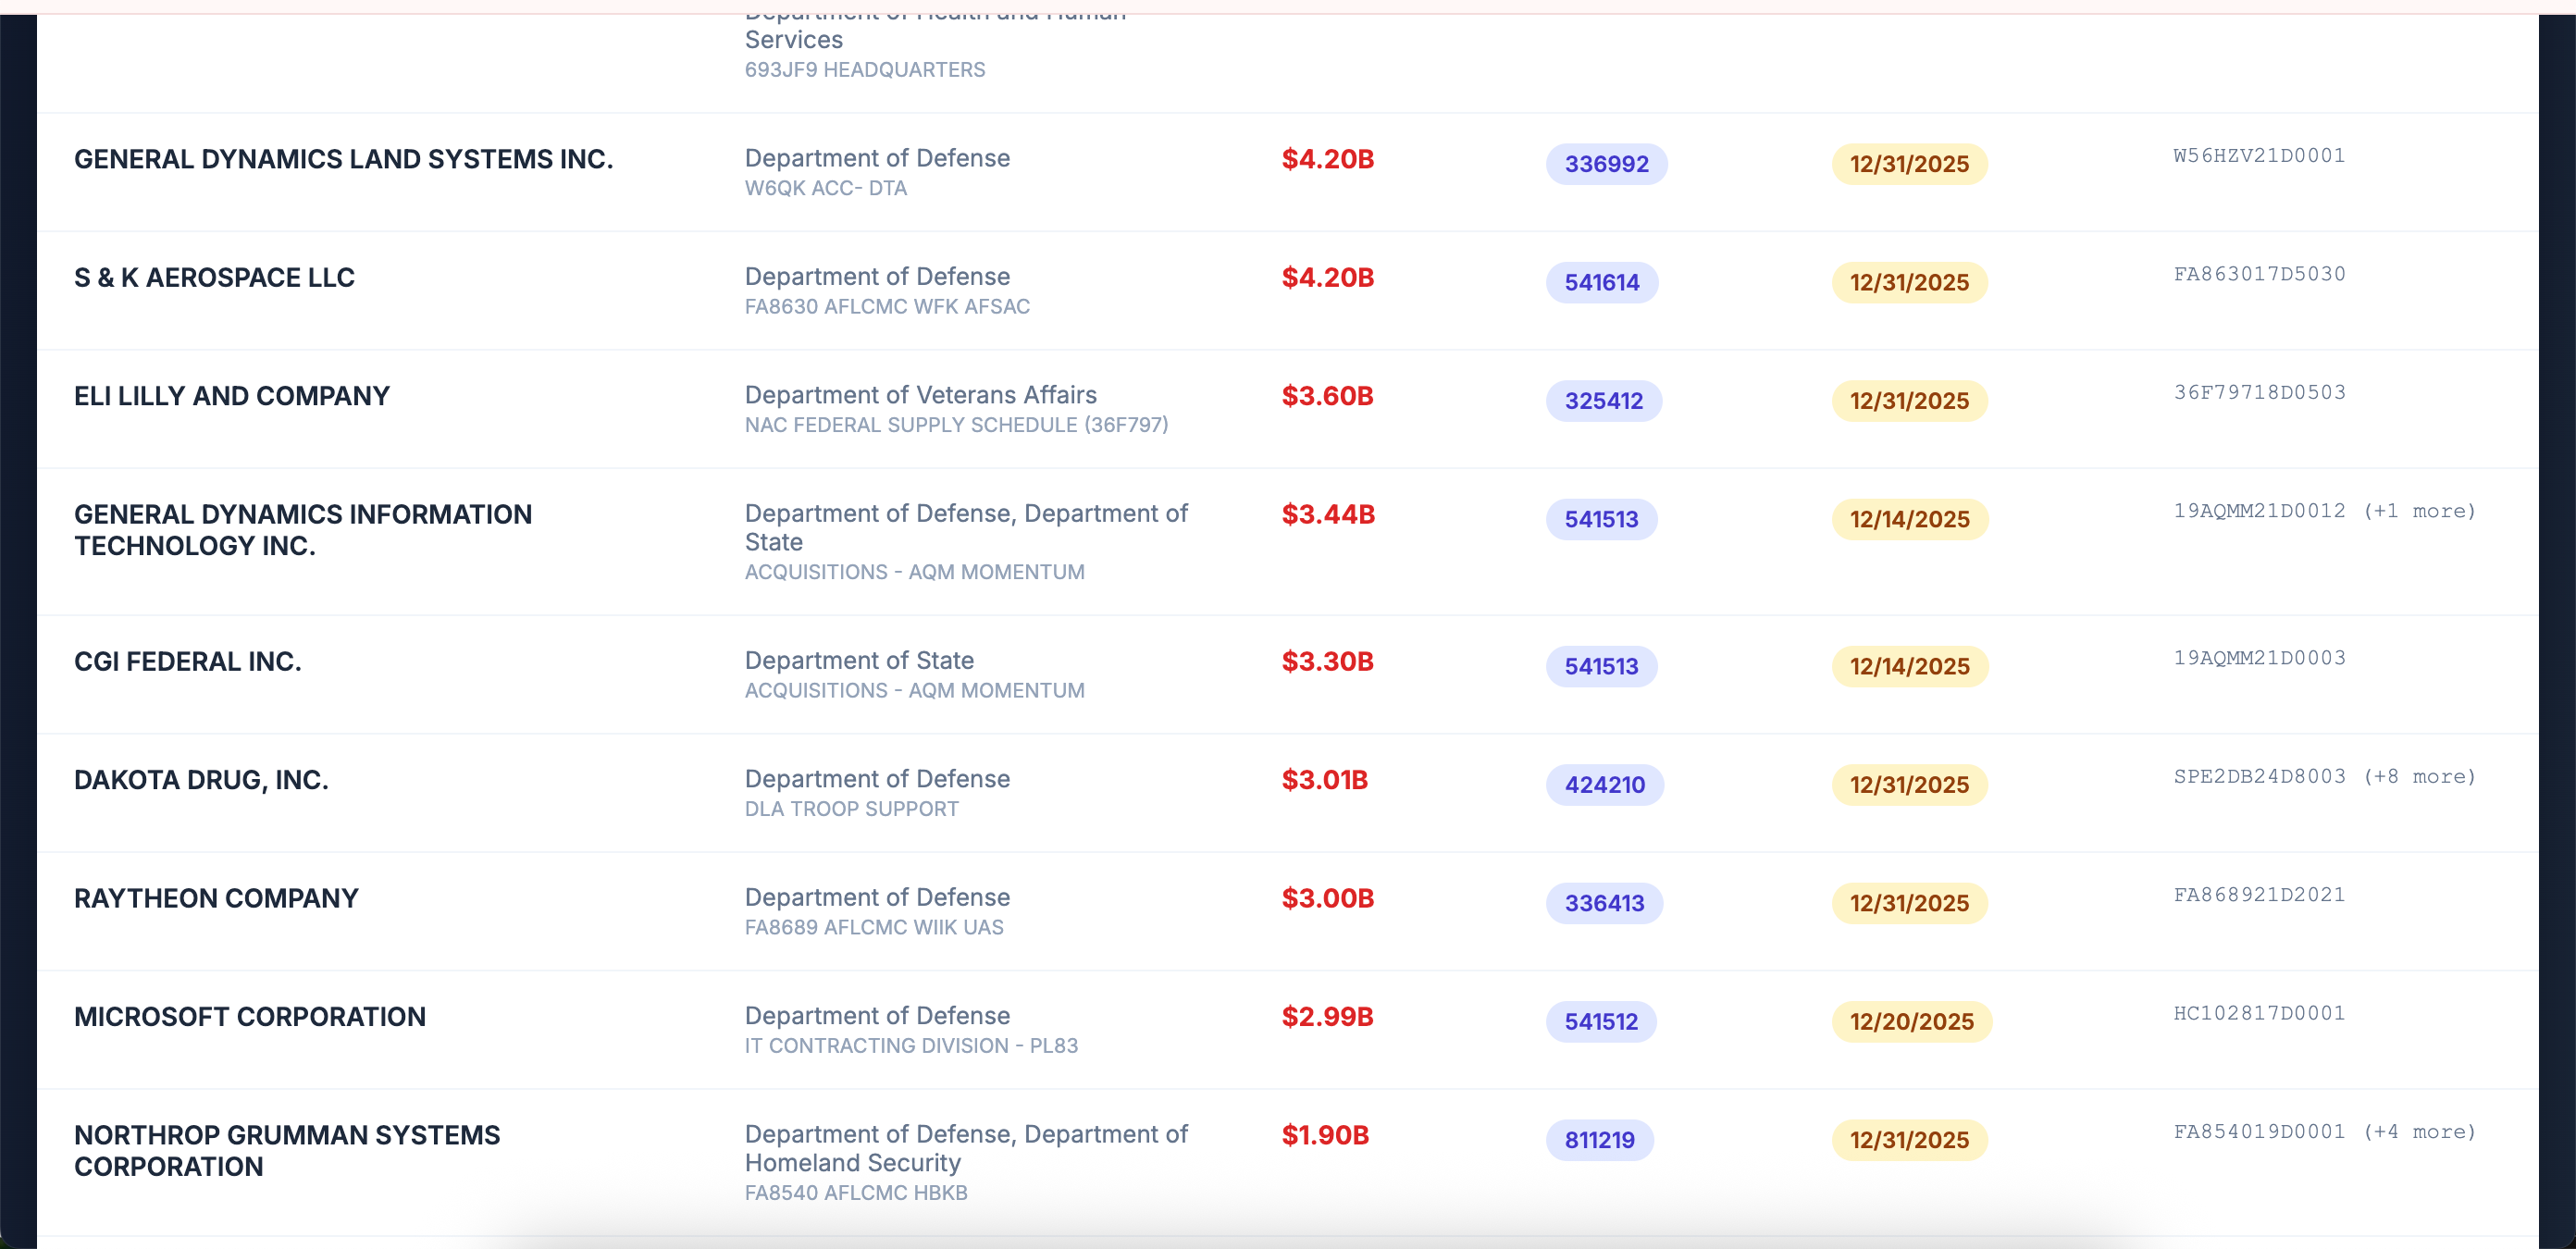Click contract ID HC102817D0001
This screenshot has height=1249, width=2576.
coord(2258,1014)
